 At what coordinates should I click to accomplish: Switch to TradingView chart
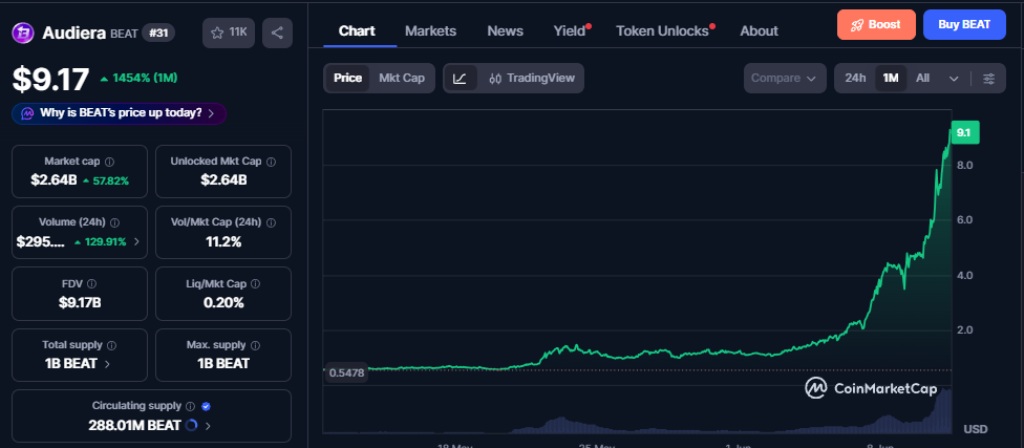coord(532,78)
